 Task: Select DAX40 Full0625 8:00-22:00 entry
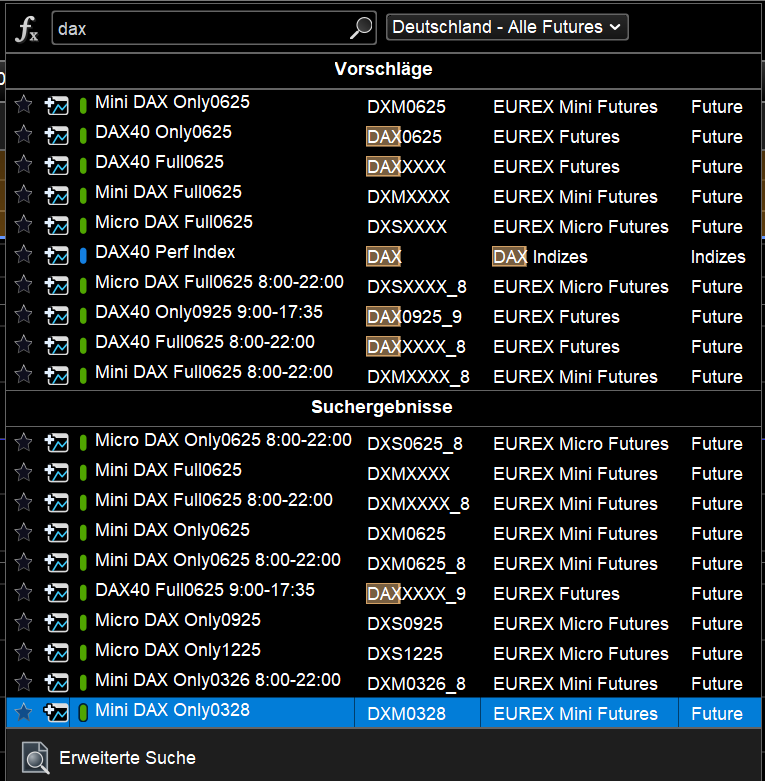(205, 342)
